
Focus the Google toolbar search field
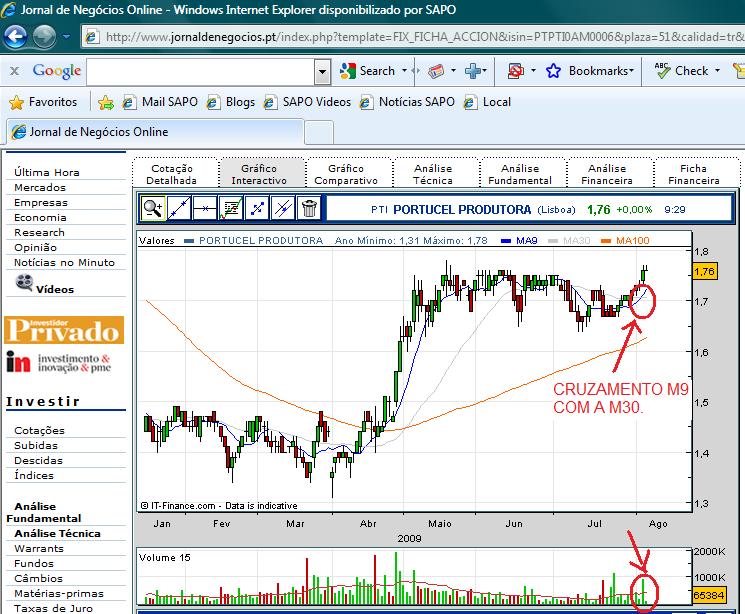201,72
